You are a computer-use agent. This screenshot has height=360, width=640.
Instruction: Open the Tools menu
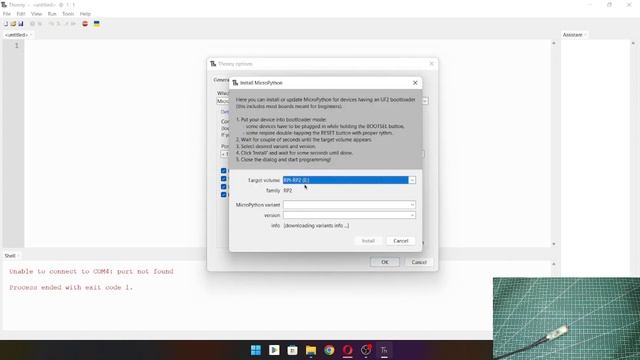68,14
